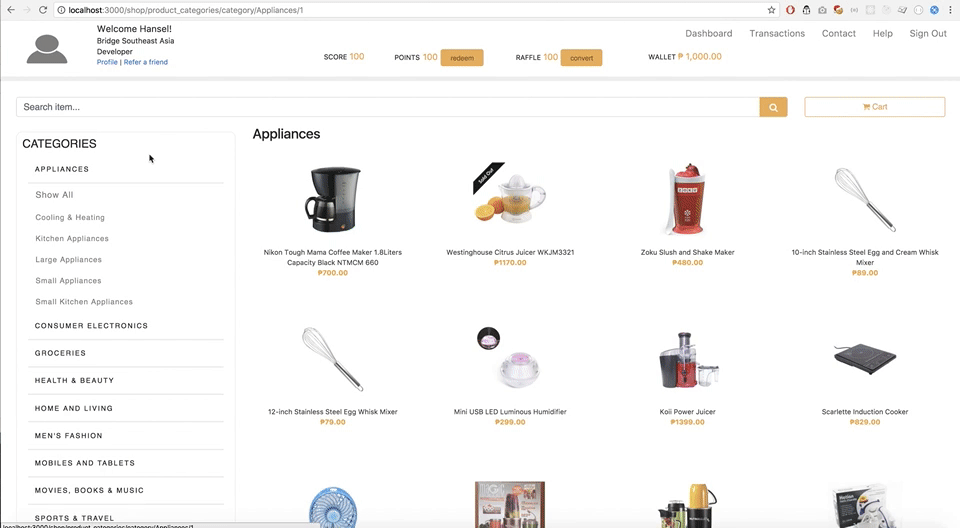The image size is (960, 528).
Task: Collapse the Appliances category
Action: click(x=62, y=169)
